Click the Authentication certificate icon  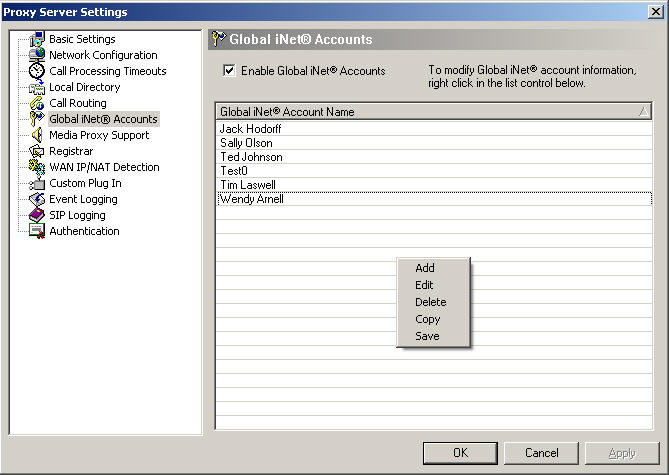click(x=37, y=231)
